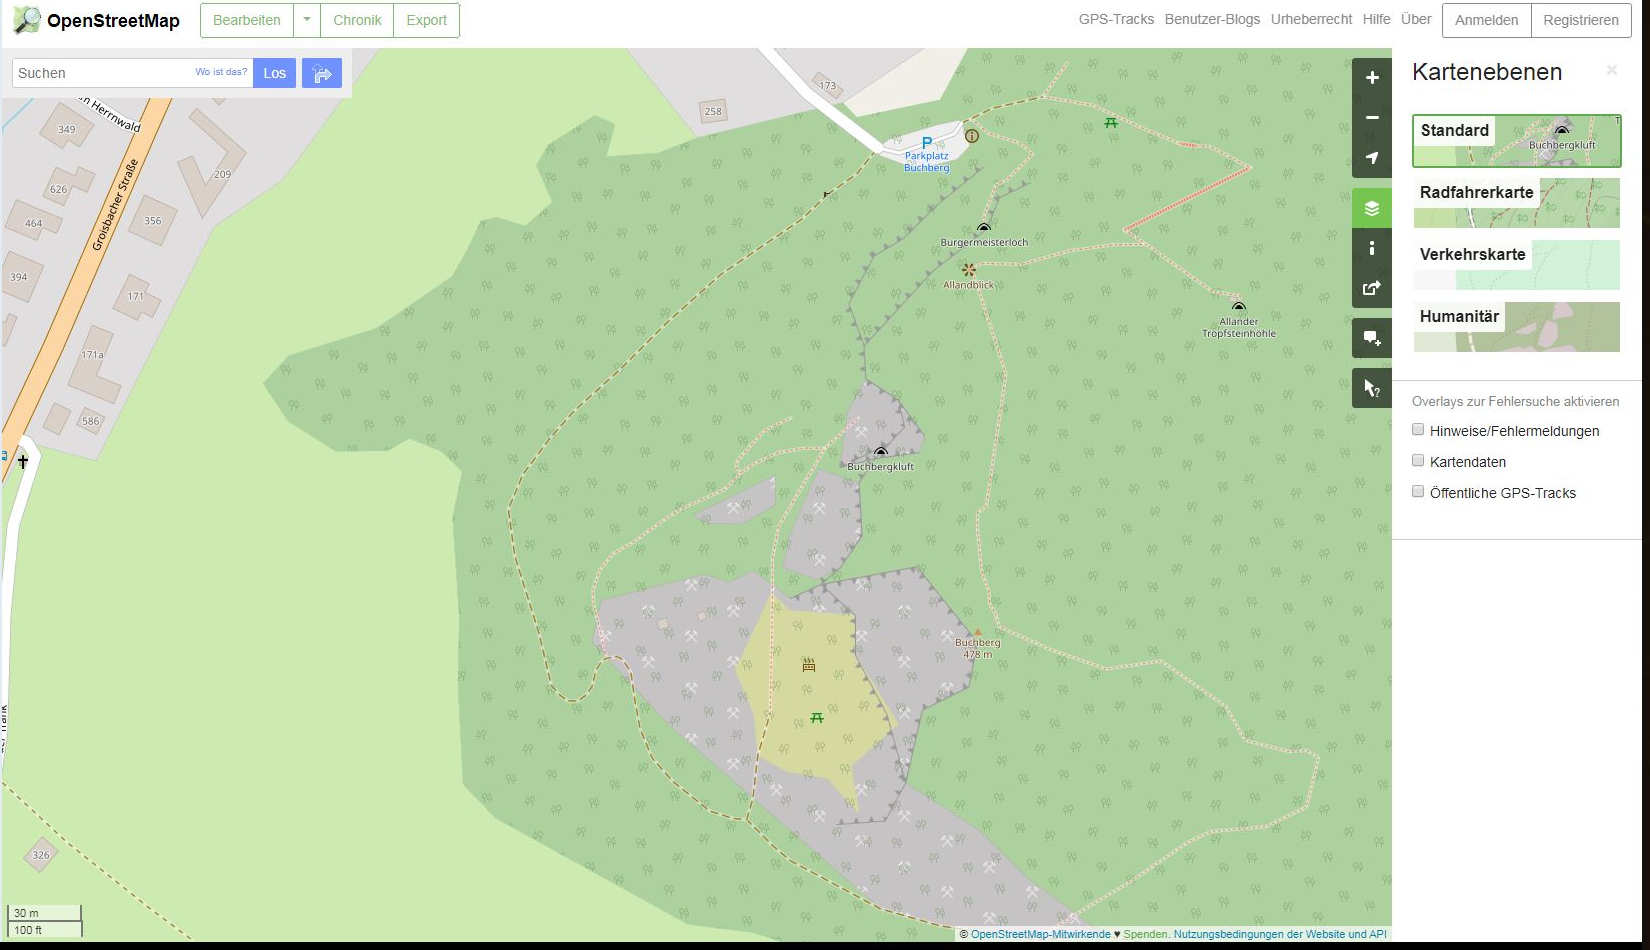Open Über in the top menu
Viewport: 1650px width, 950px height.
coord(1416,19)
